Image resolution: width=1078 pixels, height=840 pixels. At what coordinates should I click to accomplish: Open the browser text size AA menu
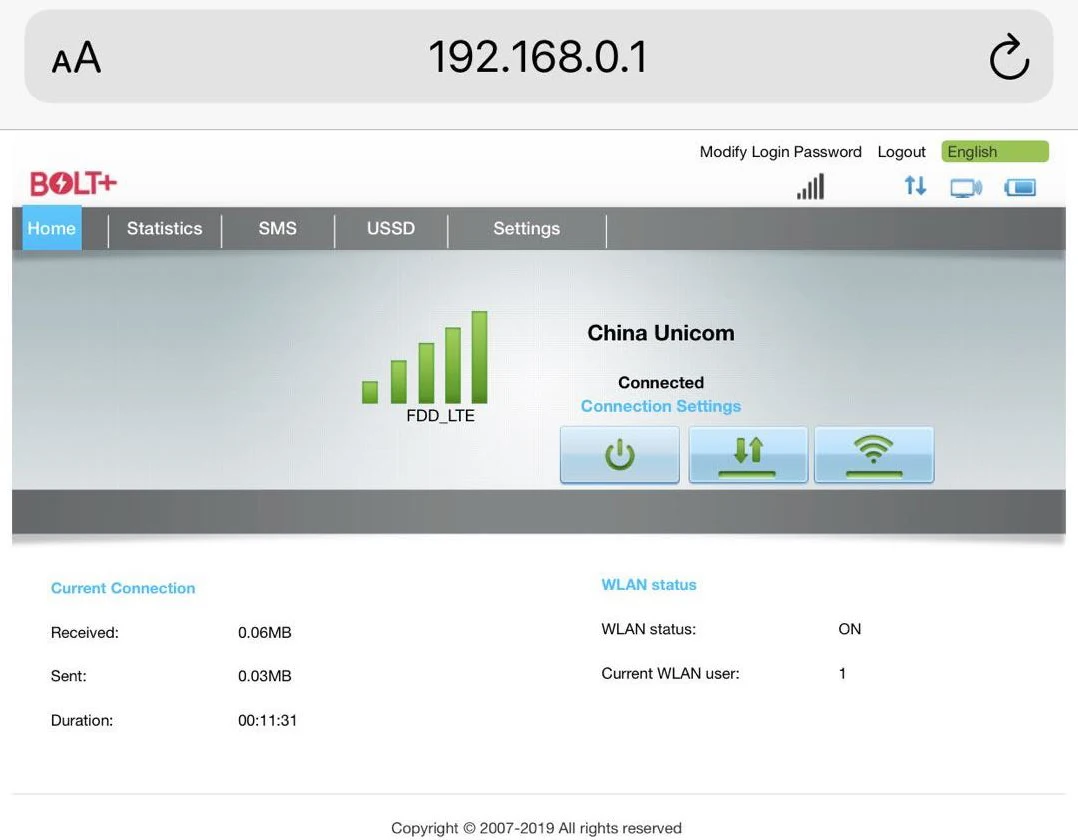pyautogui.click(x=76, y=58)
